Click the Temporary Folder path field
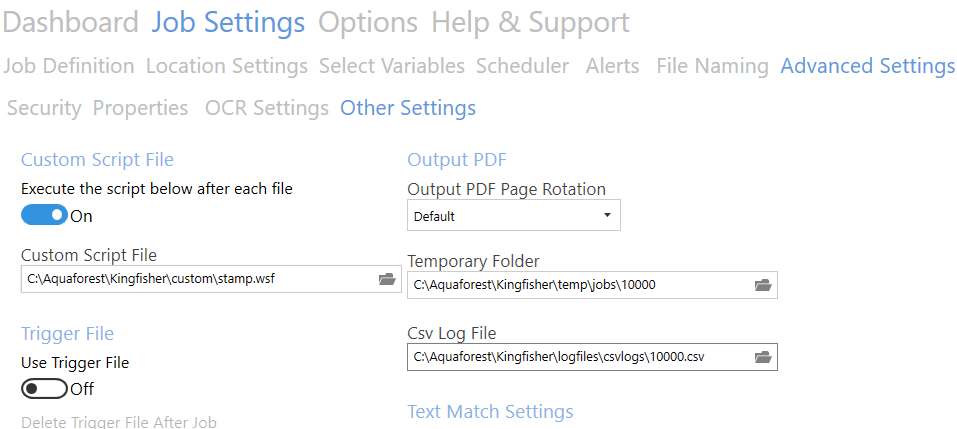Viewport: 957px width, 429px height. pyautogui.click(x=592, y=284)
